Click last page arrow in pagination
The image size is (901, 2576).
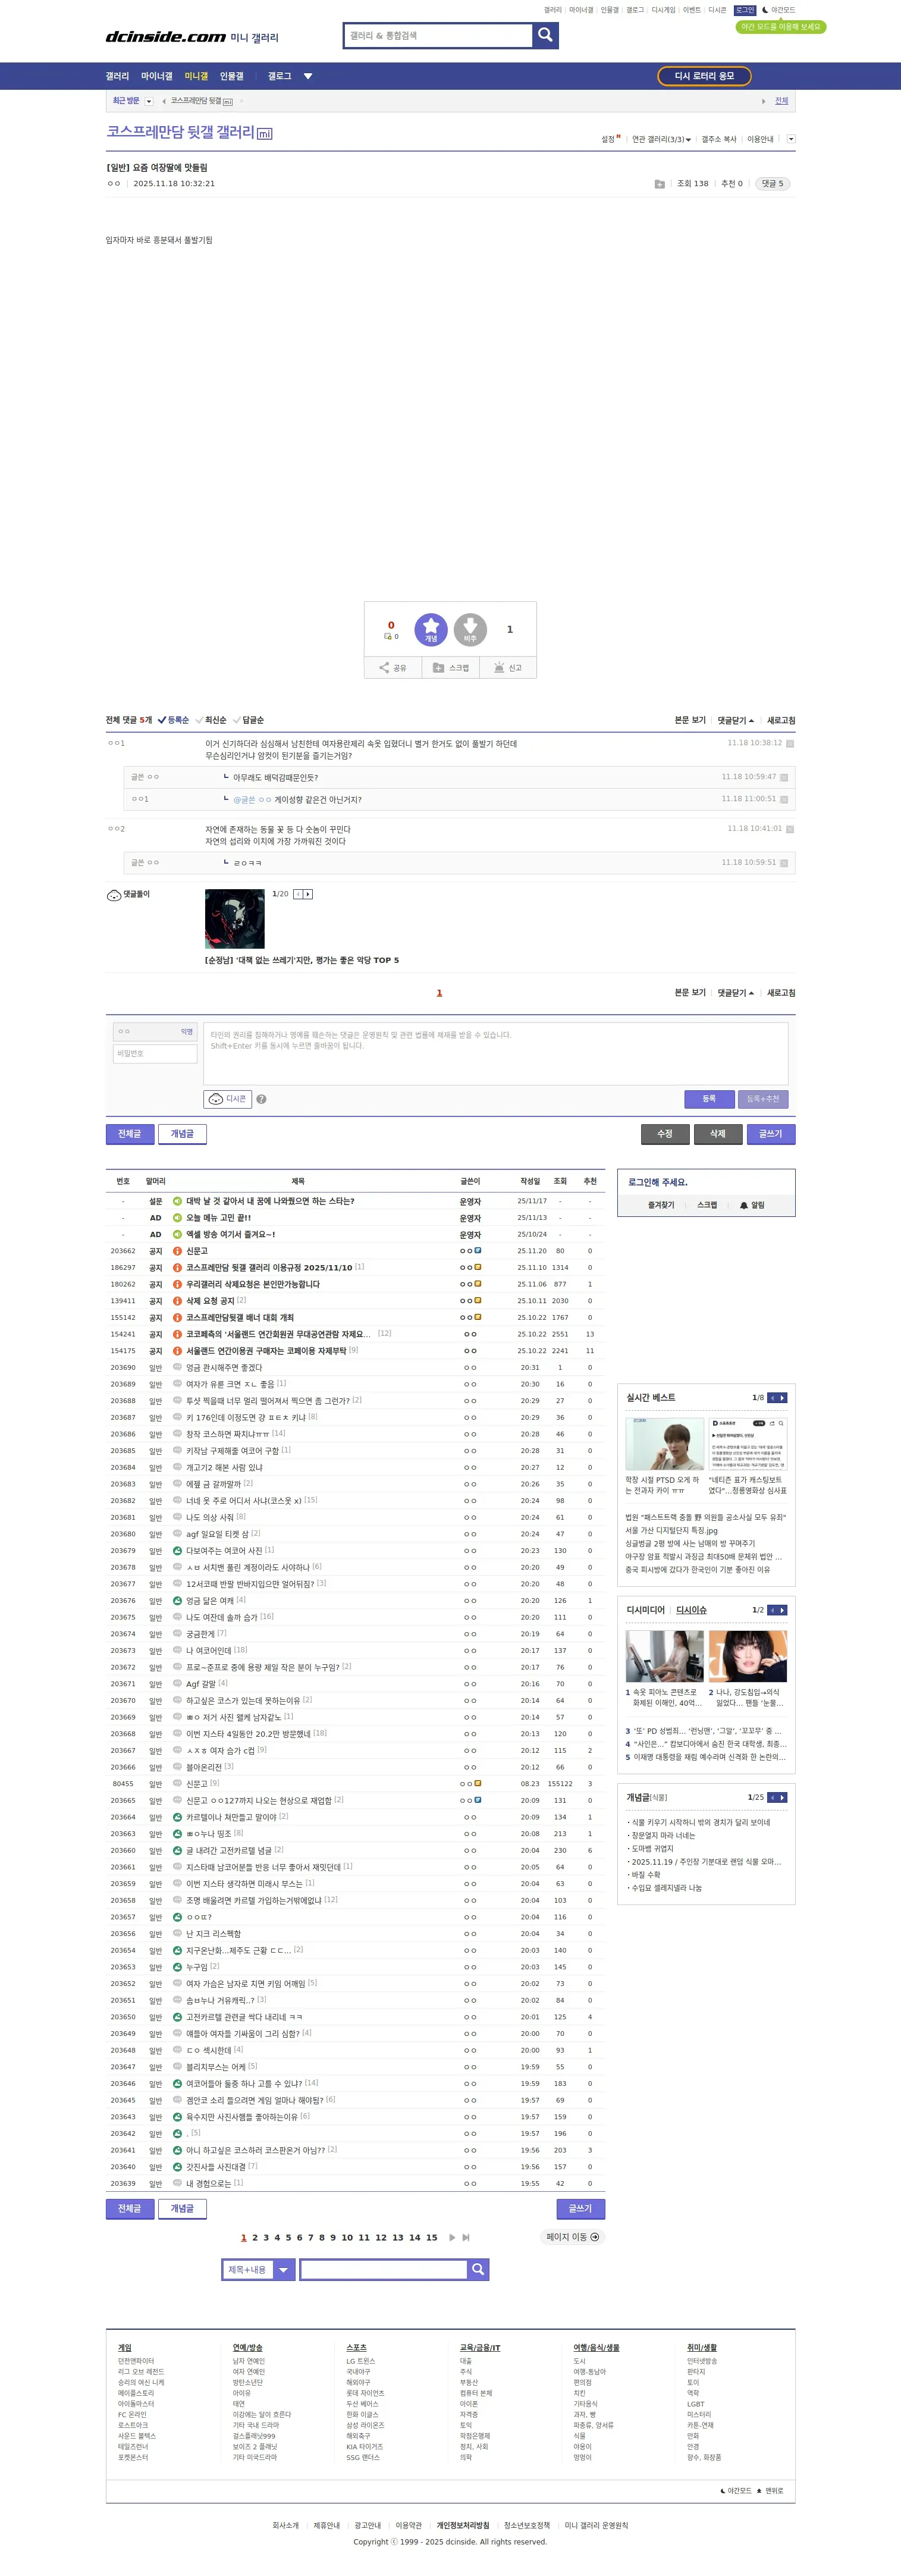pyautogui.click(x=465, y=2237)
